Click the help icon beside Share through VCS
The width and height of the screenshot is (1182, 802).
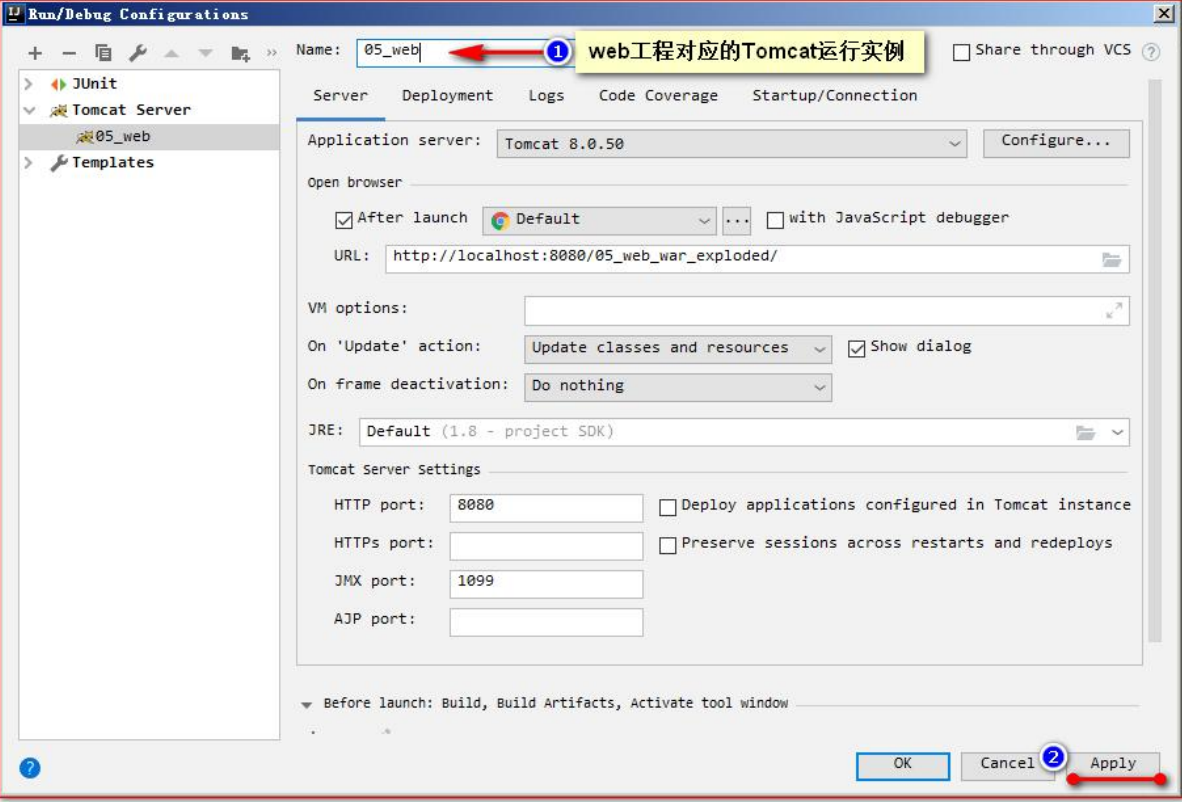(x=1150, y=51)
